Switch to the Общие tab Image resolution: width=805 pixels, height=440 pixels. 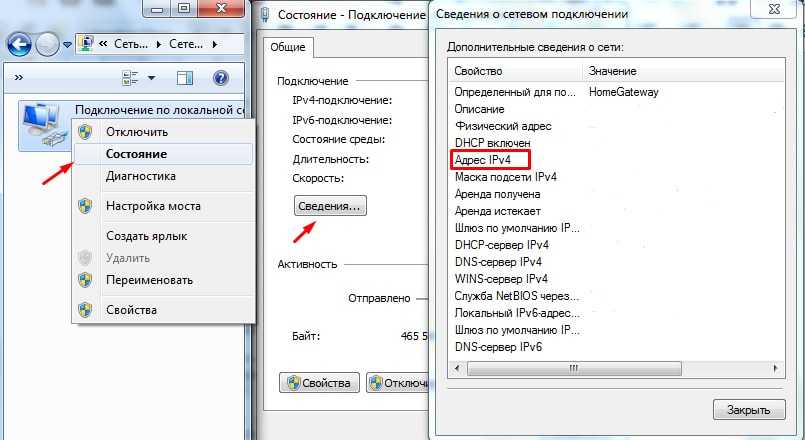[x=290, y=47]
